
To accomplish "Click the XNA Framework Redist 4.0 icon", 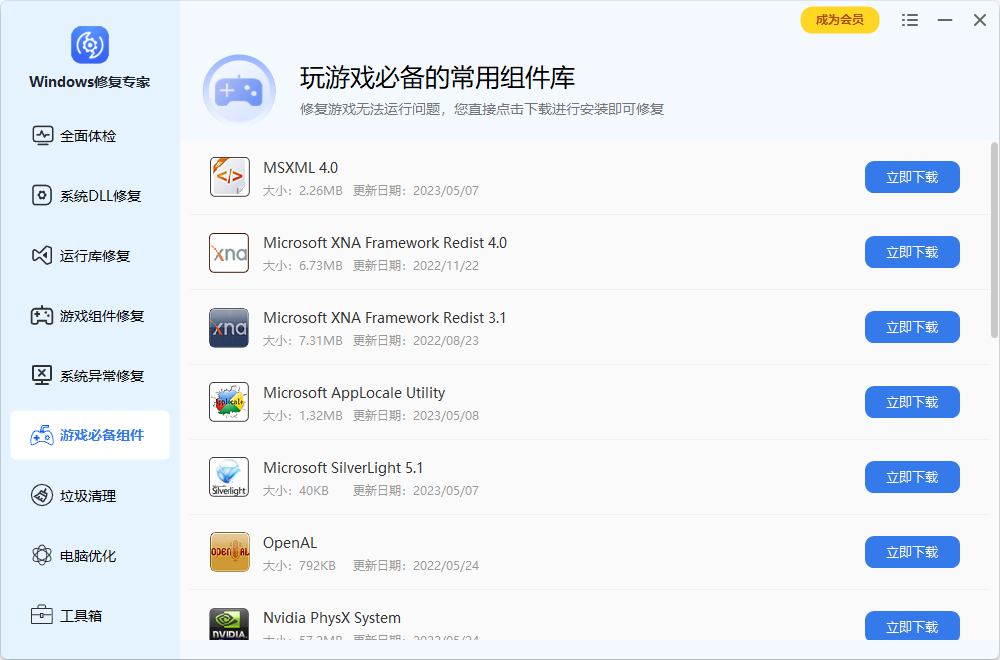I will [x=229, y=253].
